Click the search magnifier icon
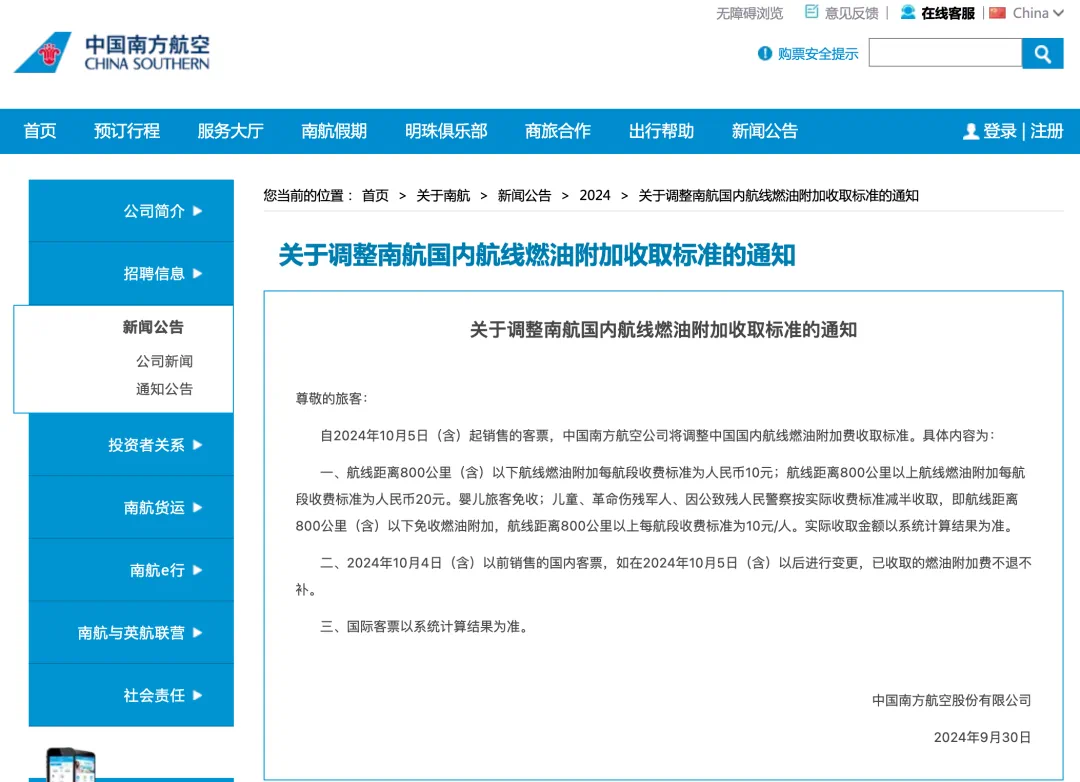The width and height of the screenshot is (1080, 782). pos(1043,53)
